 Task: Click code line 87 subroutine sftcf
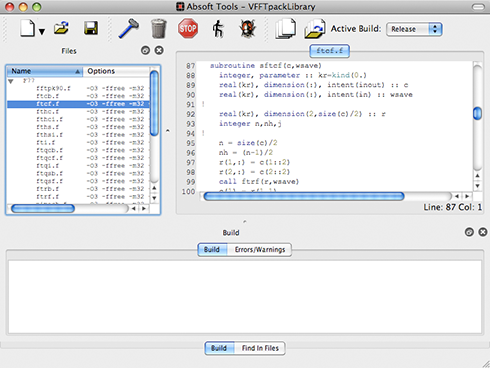click(266, 66)
